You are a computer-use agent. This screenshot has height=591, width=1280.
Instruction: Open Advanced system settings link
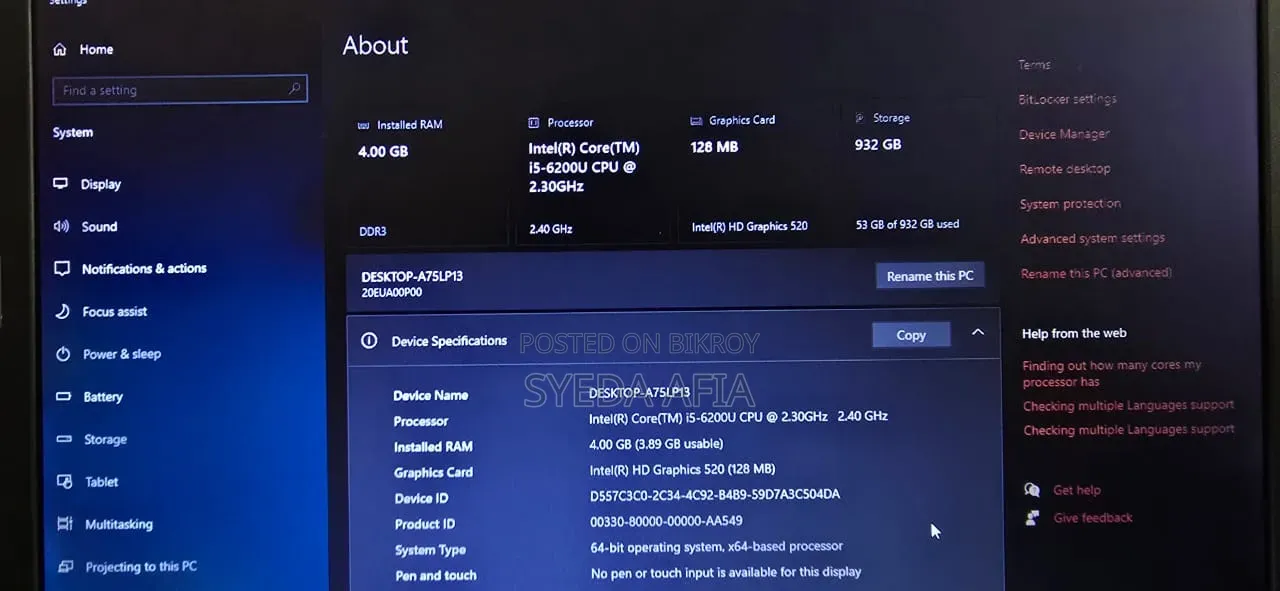pos(1092,239)
